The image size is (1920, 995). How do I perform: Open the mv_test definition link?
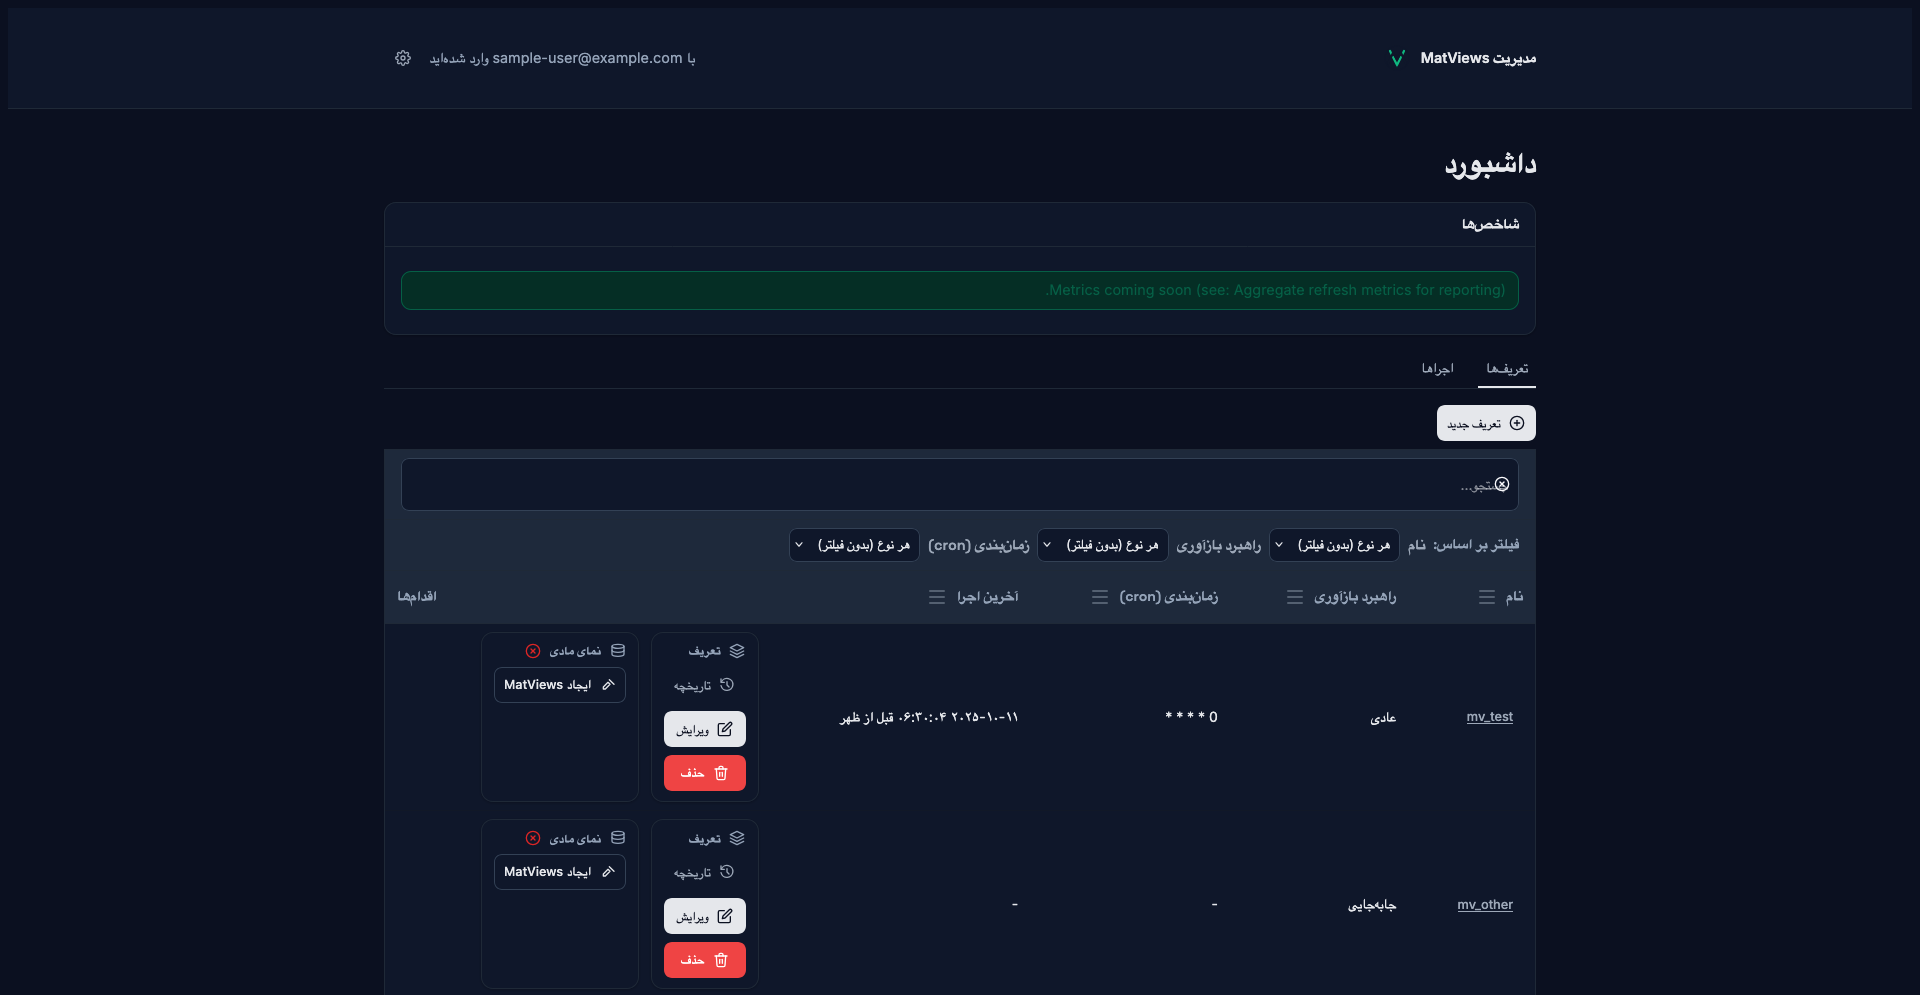(1489, 717)
